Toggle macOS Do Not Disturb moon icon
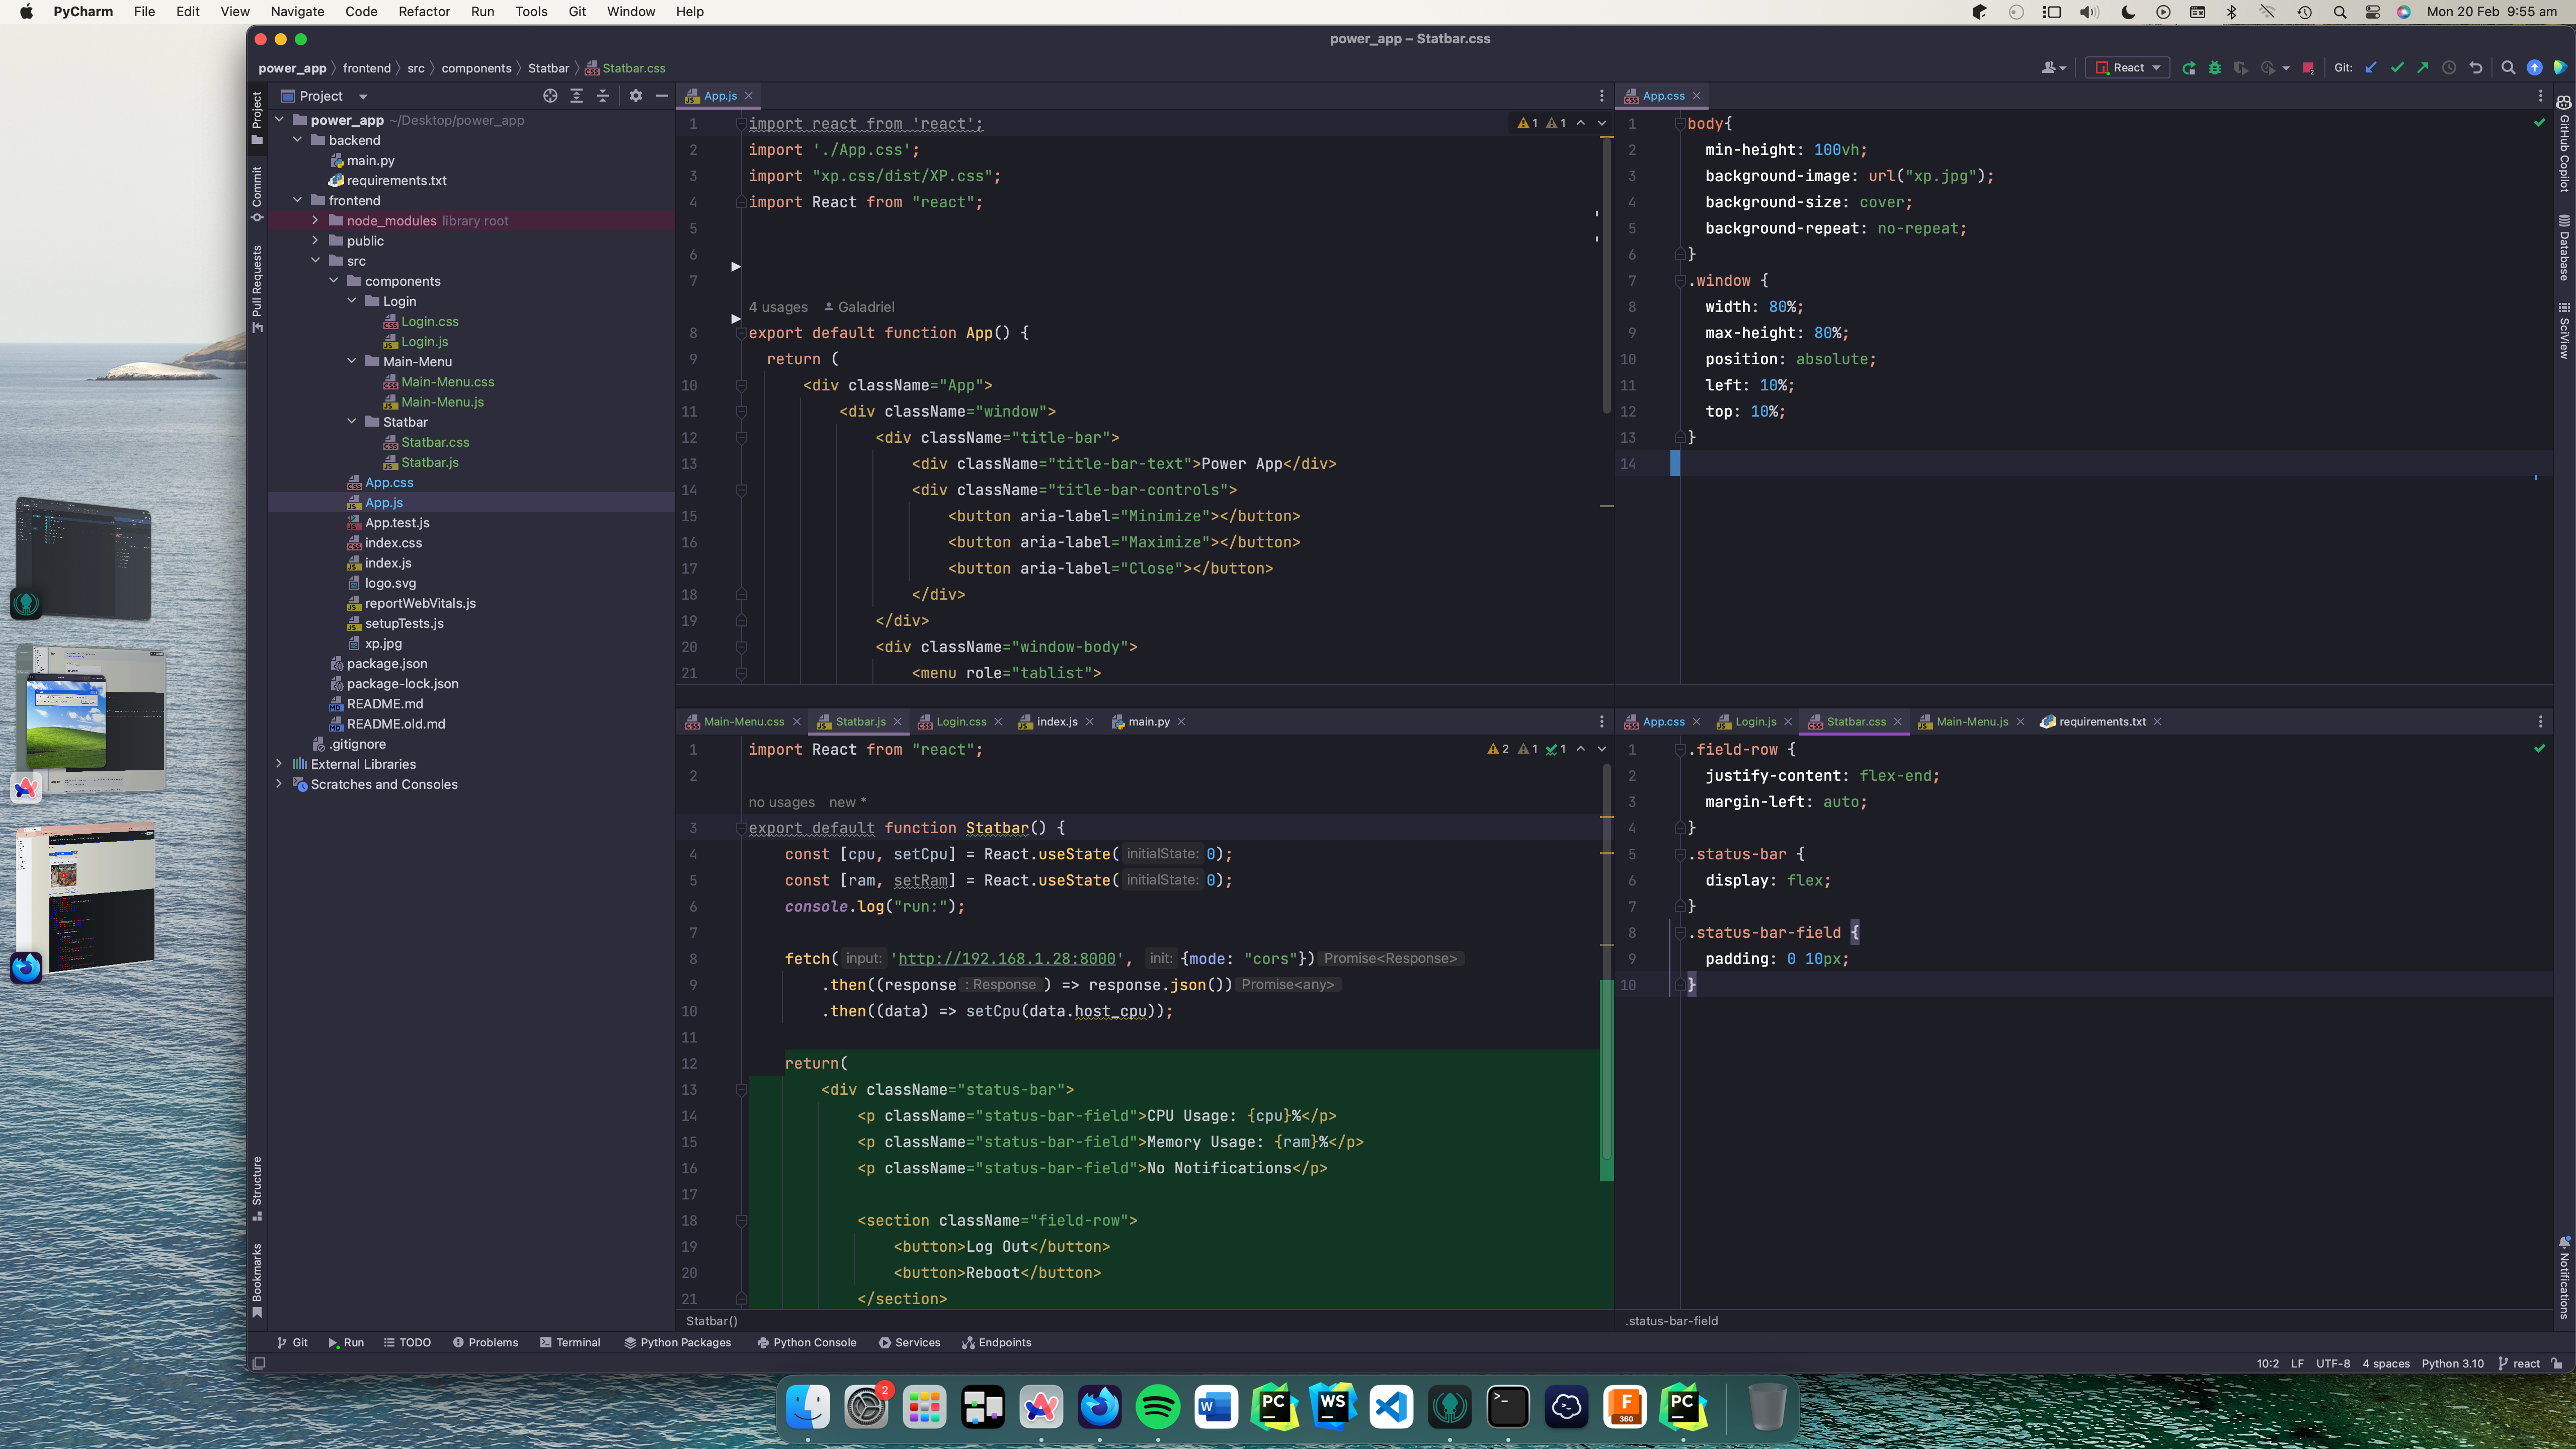 2127,12
